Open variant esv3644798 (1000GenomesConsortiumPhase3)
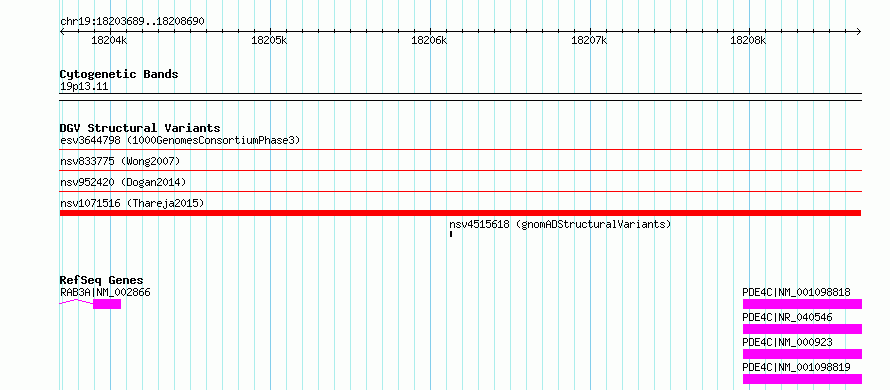Image resolution: width=890 pixels, height=390 pixels. point(180,140)
